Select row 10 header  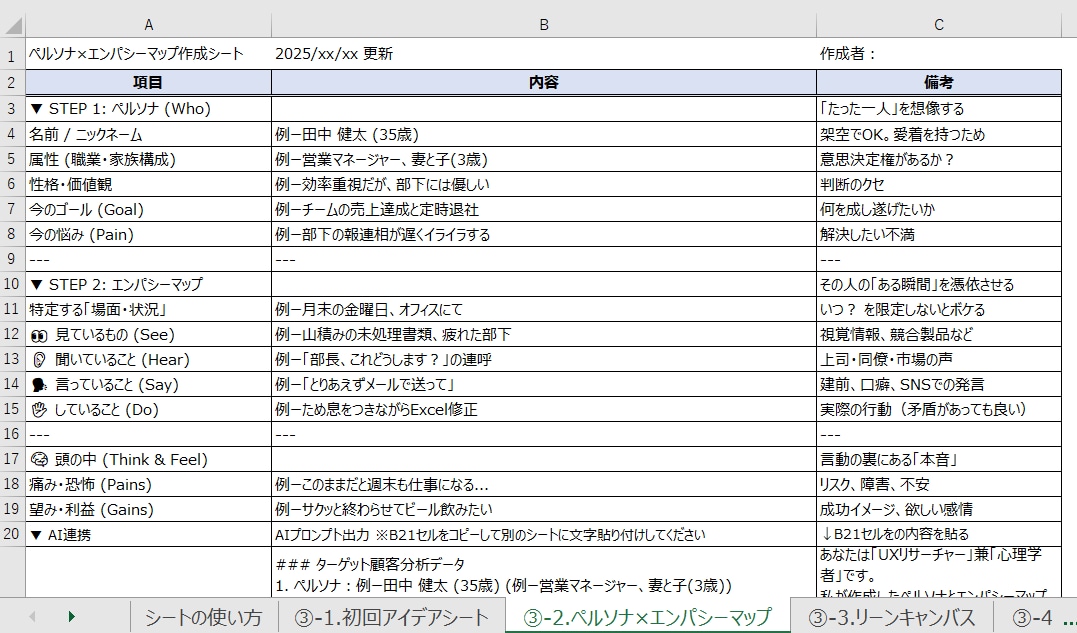click(x=12, y=284)
